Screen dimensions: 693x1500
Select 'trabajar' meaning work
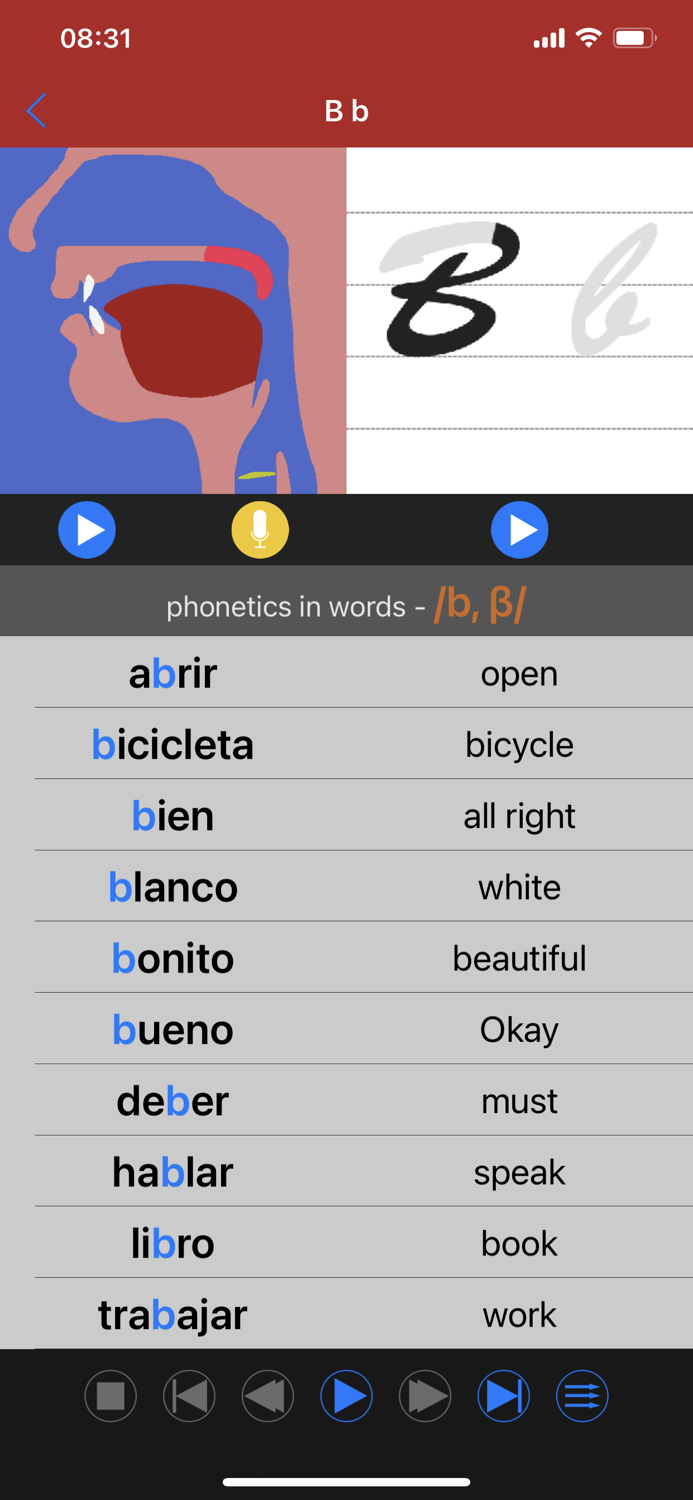(x=173, y=1315)
